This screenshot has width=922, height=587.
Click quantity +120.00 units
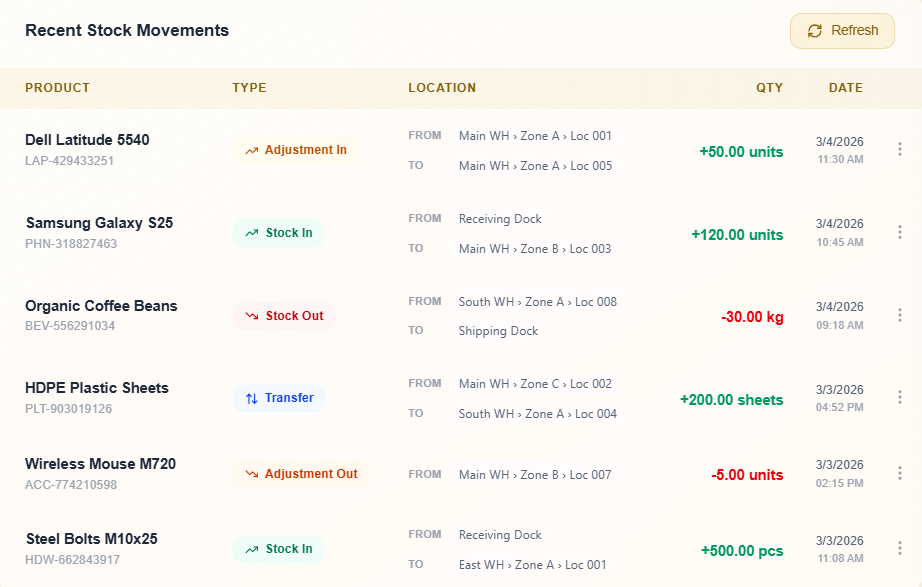point(737,235)
